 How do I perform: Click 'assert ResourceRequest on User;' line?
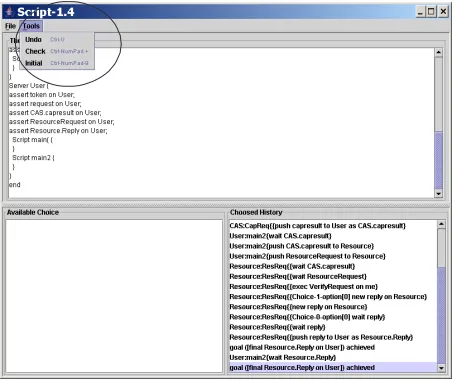pos(62,122)
